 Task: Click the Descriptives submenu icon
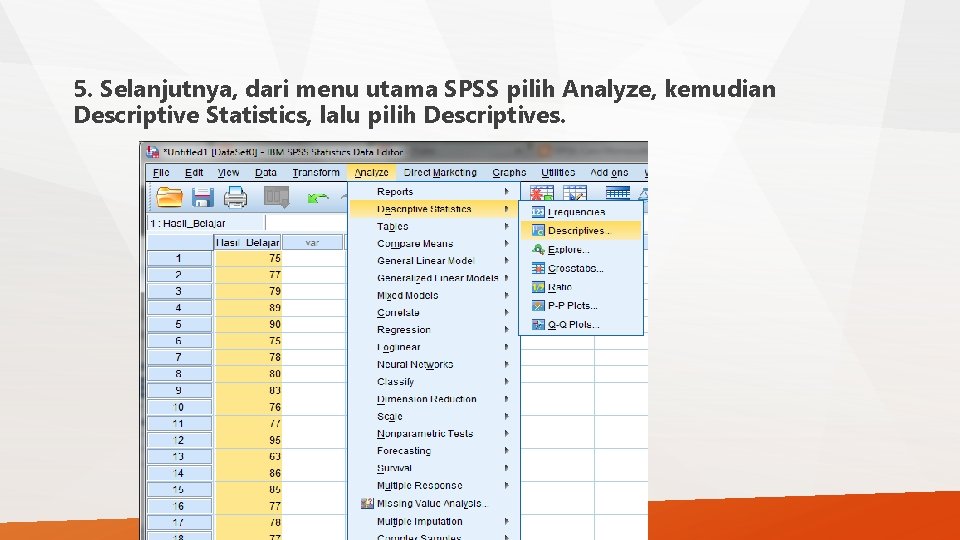538,231
